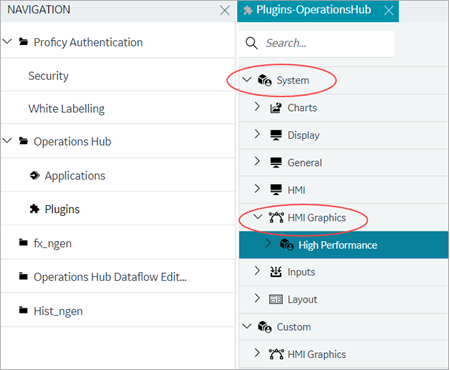The height and width of the screenshot is (370, 450).
Task: Click the Layout label
Action: 302,299
